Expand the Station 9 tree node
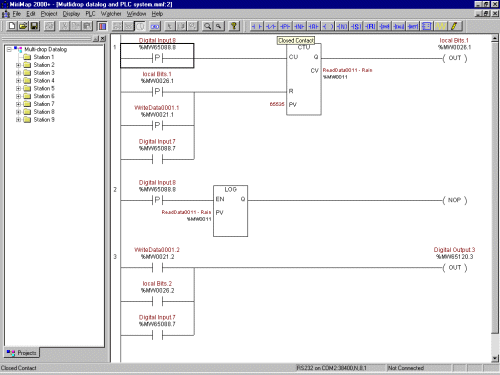The image size is (500, 375). [x=18, y=120]
